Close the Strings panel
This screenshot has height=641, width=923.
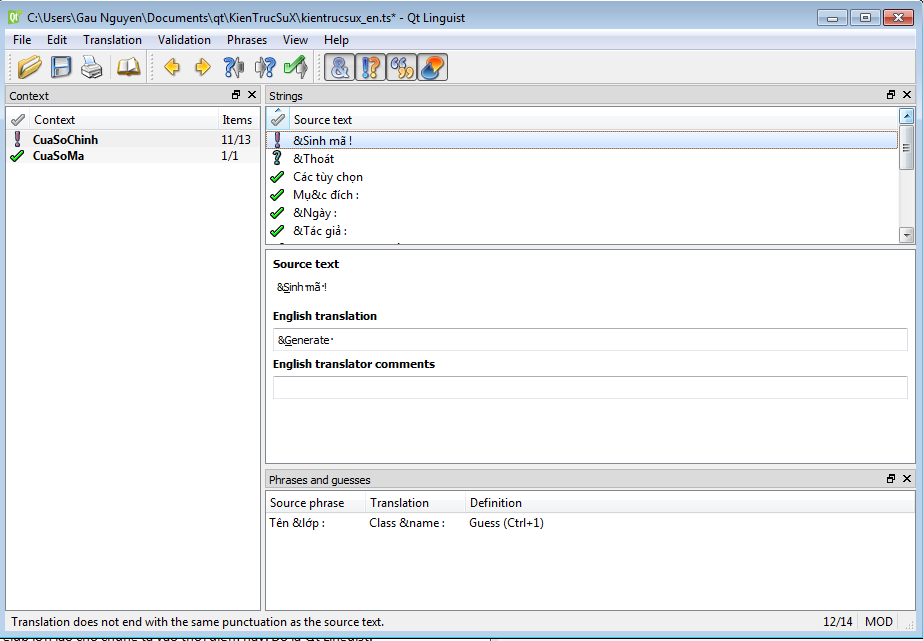[x=907, y=95]
